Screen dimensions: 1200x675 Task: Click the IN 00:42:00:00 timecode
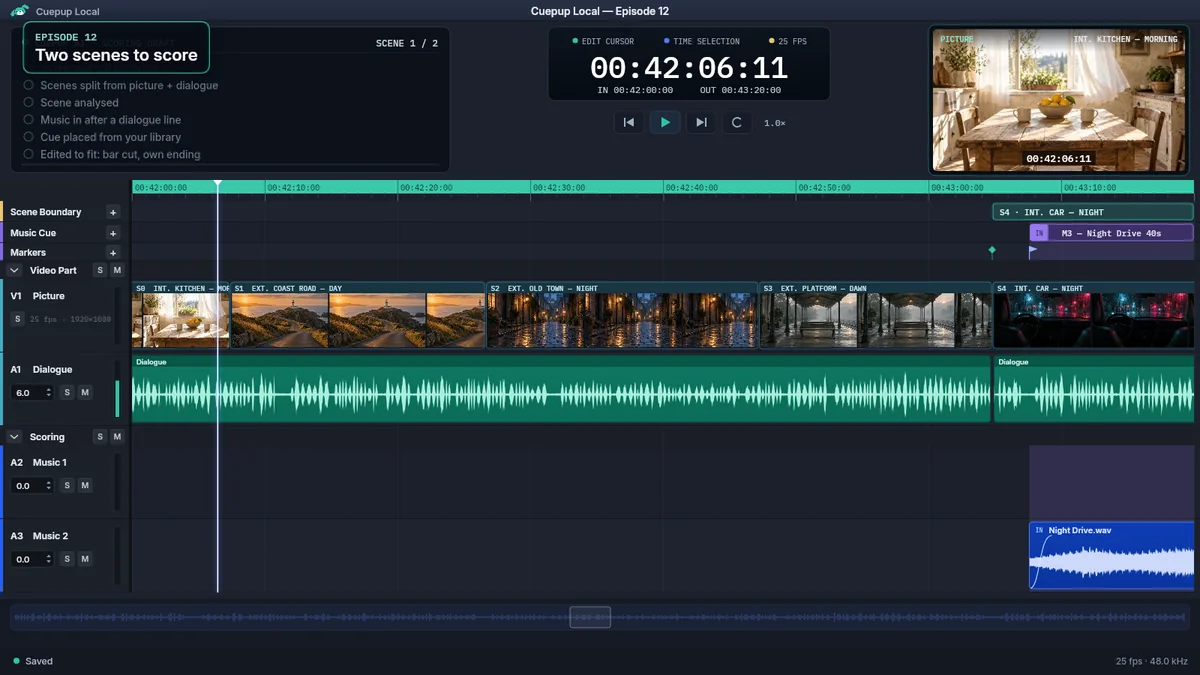(x=635, y=90)
